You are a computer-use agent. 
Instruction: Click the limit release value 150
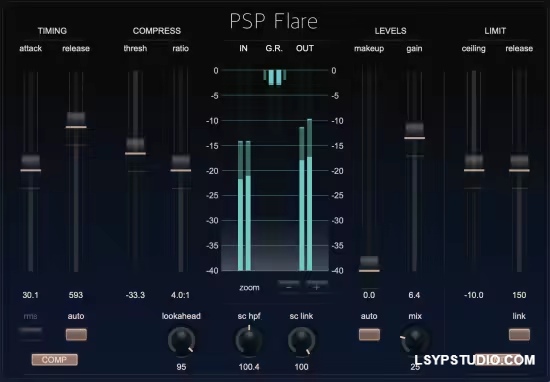(x=519, y=295)
